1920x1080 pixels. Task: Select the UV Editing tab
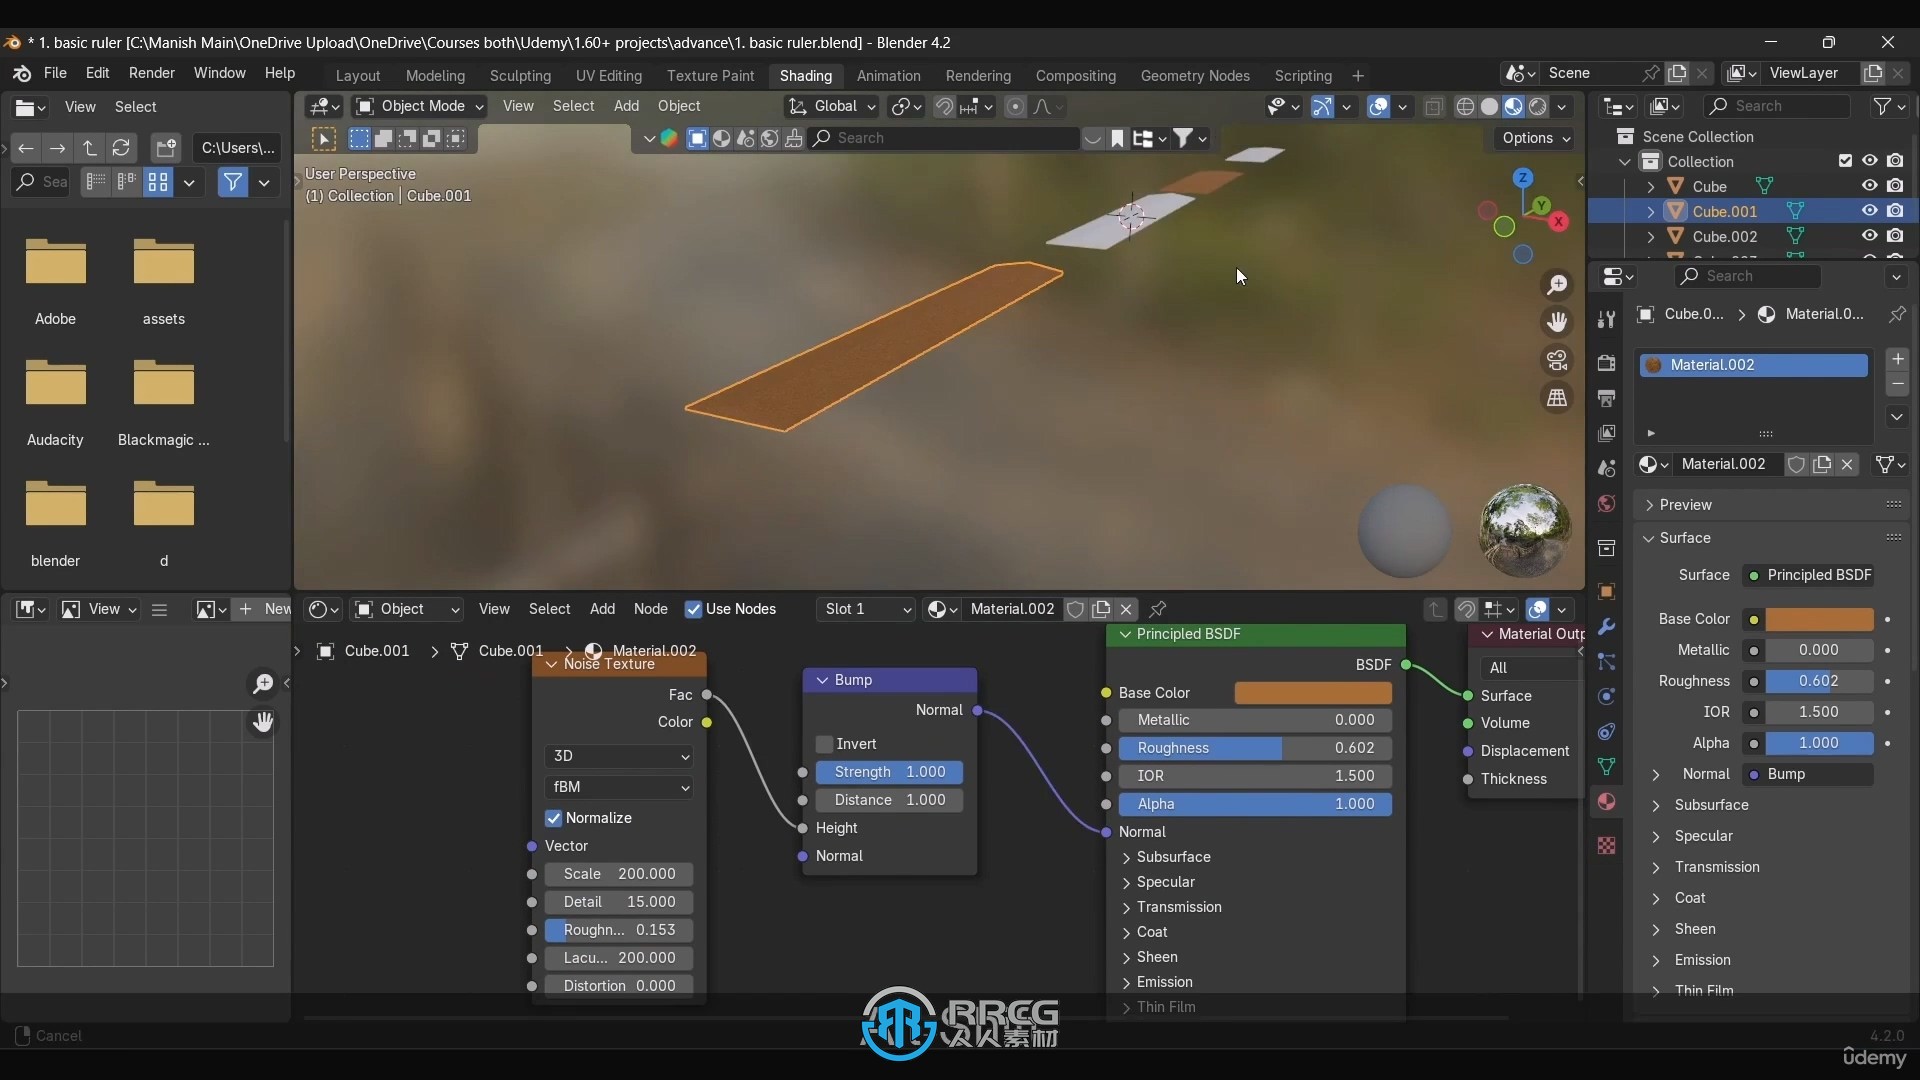coord(609,74)
